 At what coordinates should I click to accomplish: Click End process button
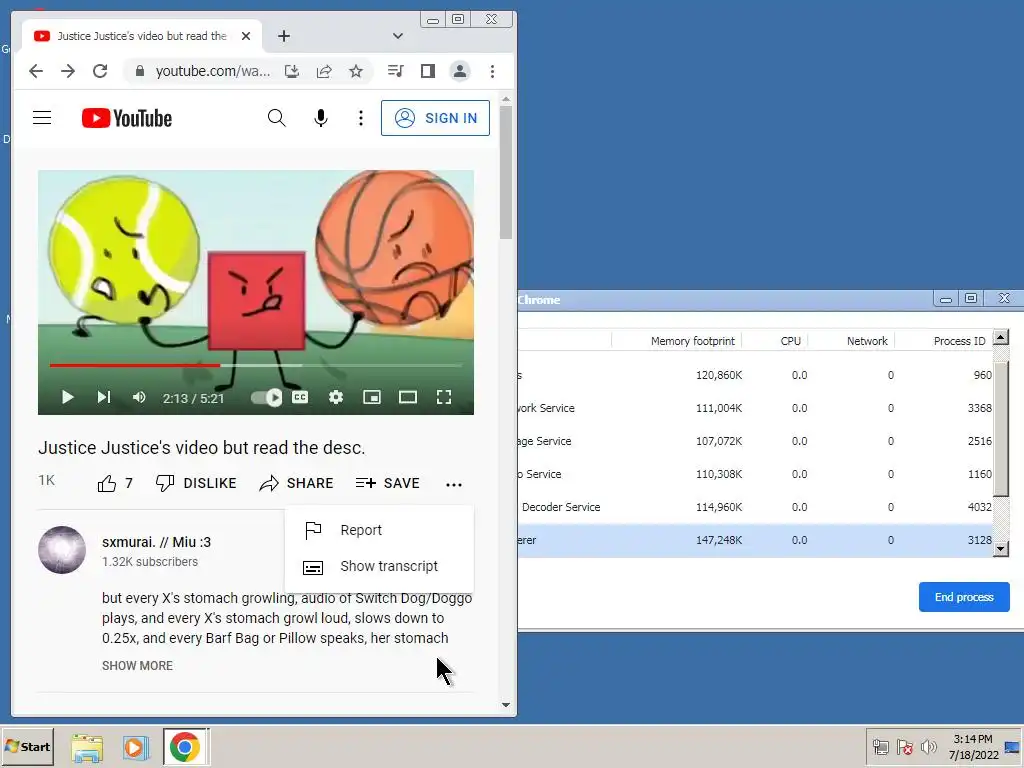coord(964,597)
